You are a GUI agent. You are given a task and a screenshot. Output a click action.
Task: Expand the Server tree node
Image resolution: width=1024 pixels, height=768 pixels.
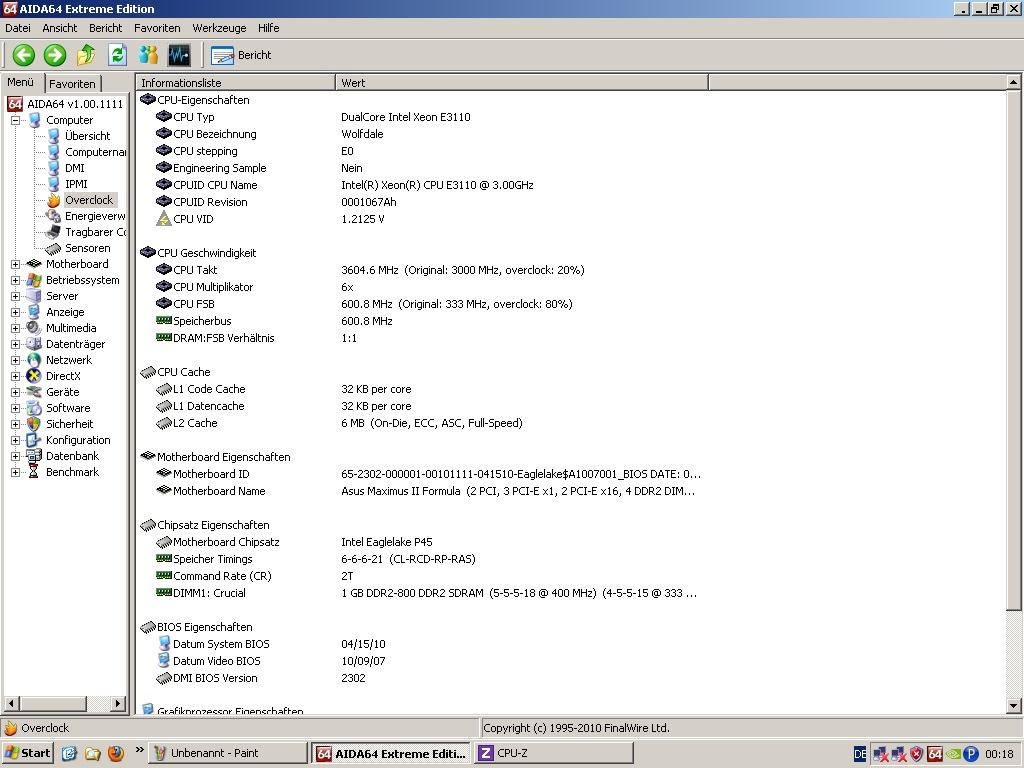(x=15, y=296)
